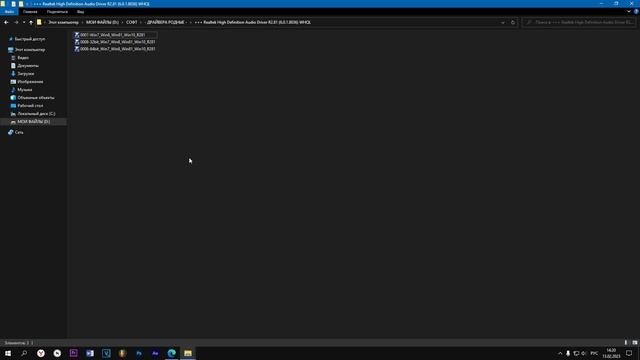The height and width of the screenshot is (360, 640).
Task: Switch to large icons view in status bar
Action: [635, 343]
